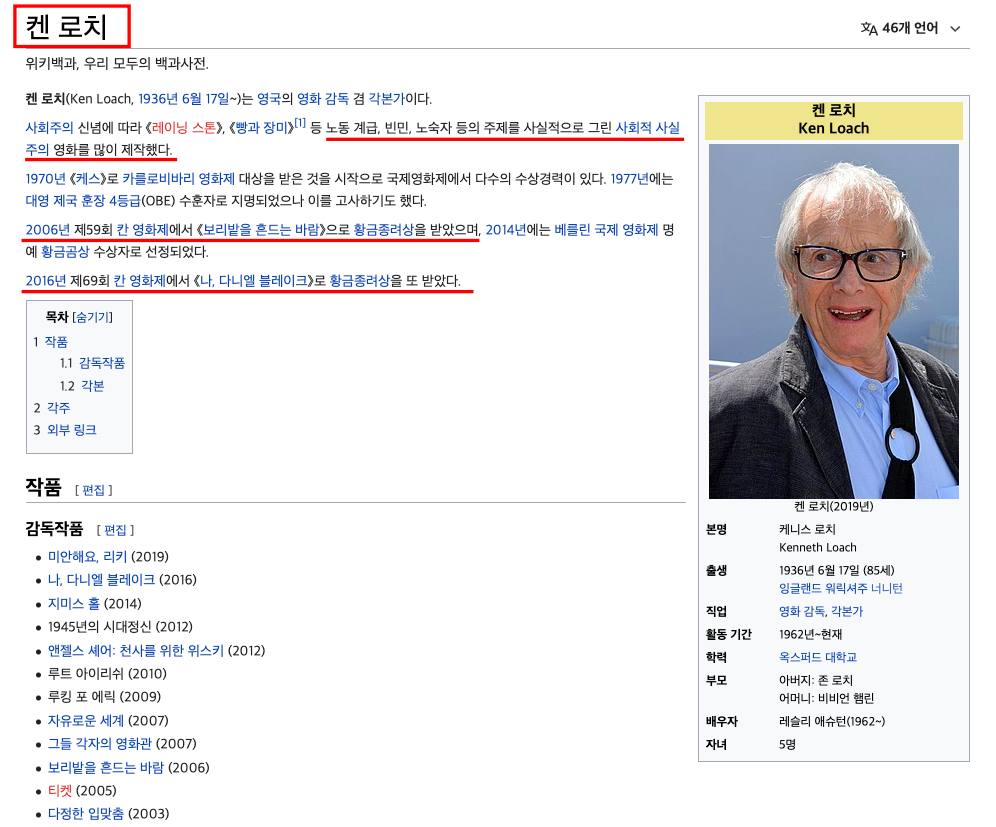
Task: Open 나, 다니엘 블레이크 (2016) in filmography list
Action: tap(102, 579)
